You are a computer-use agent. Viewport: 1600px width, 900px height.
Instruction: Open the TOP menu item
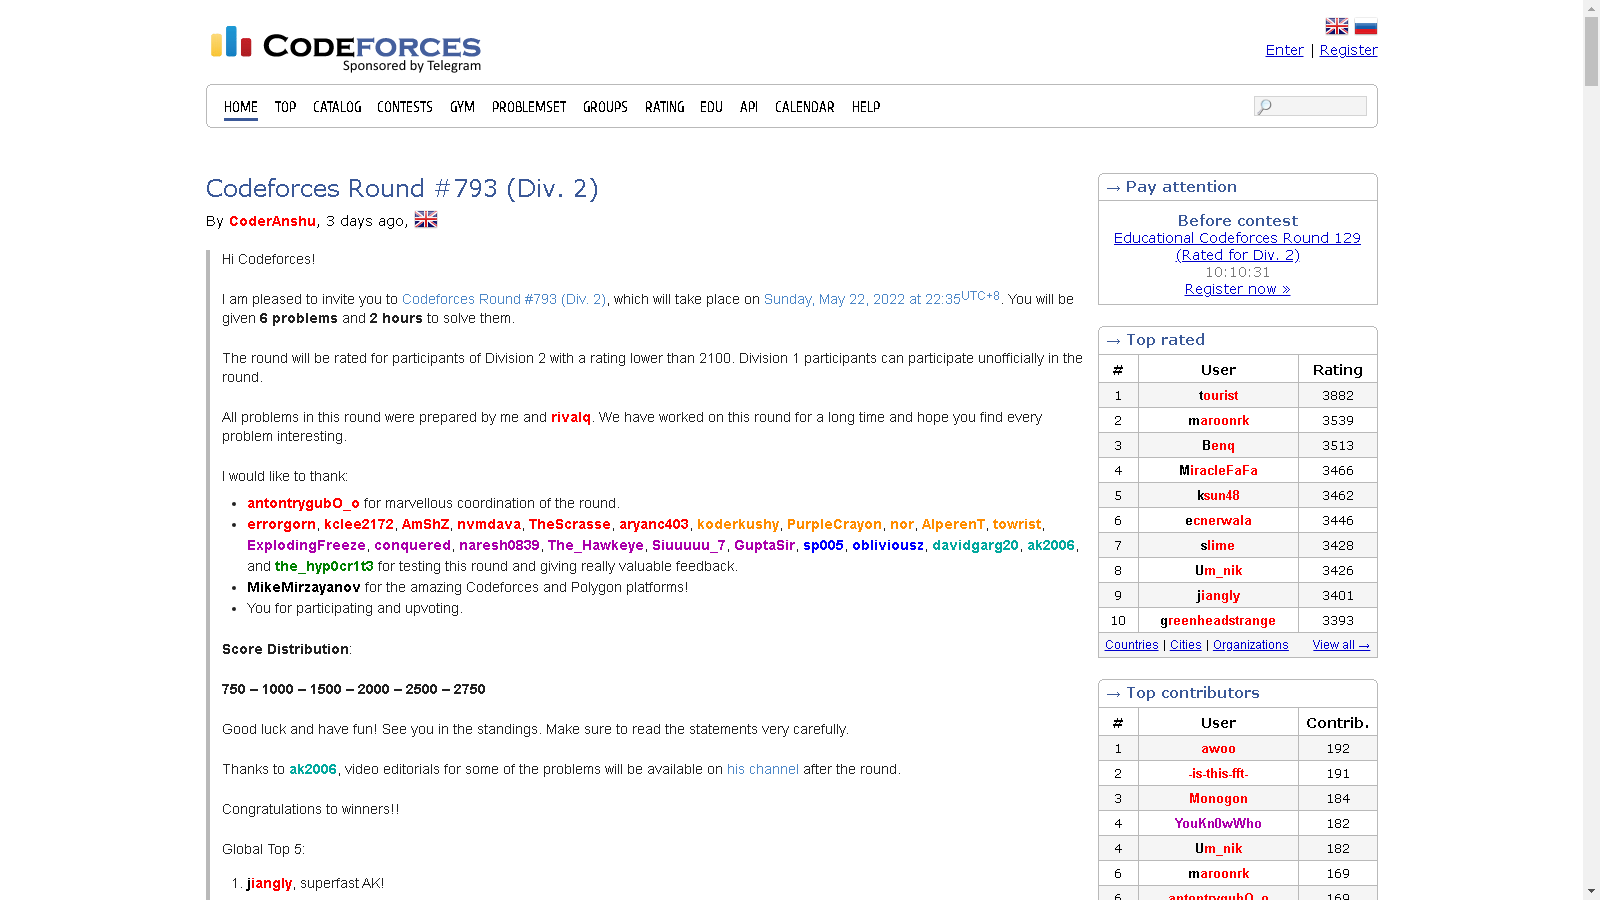pyautogui.click(x=285, y=107)
